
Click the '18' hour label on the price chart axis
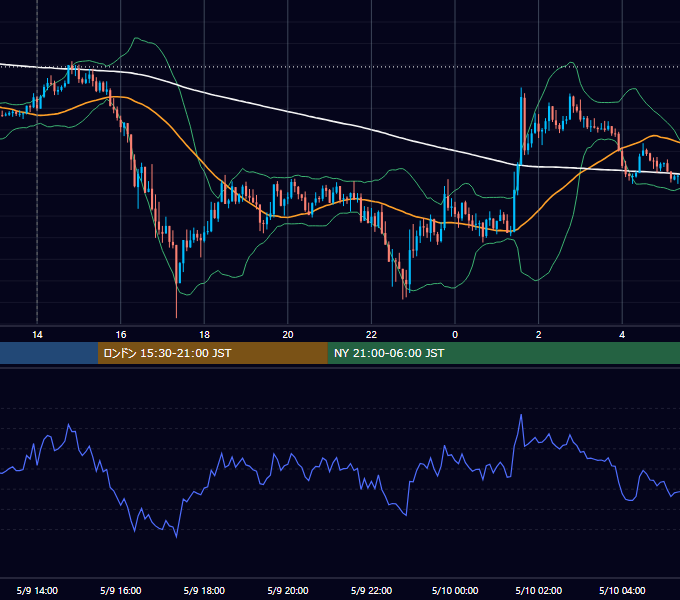point(204,335)
